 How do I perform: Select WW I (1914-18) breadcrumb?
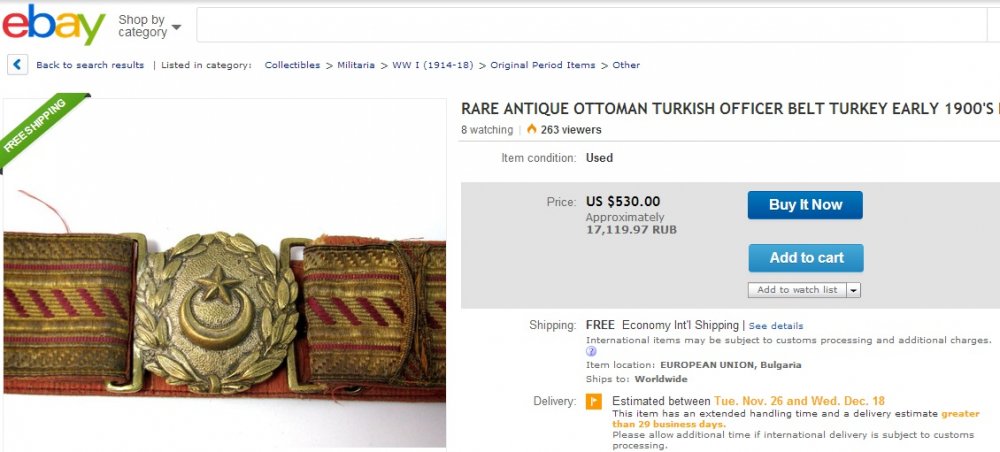pyautogui.click(x=432, y=65)
